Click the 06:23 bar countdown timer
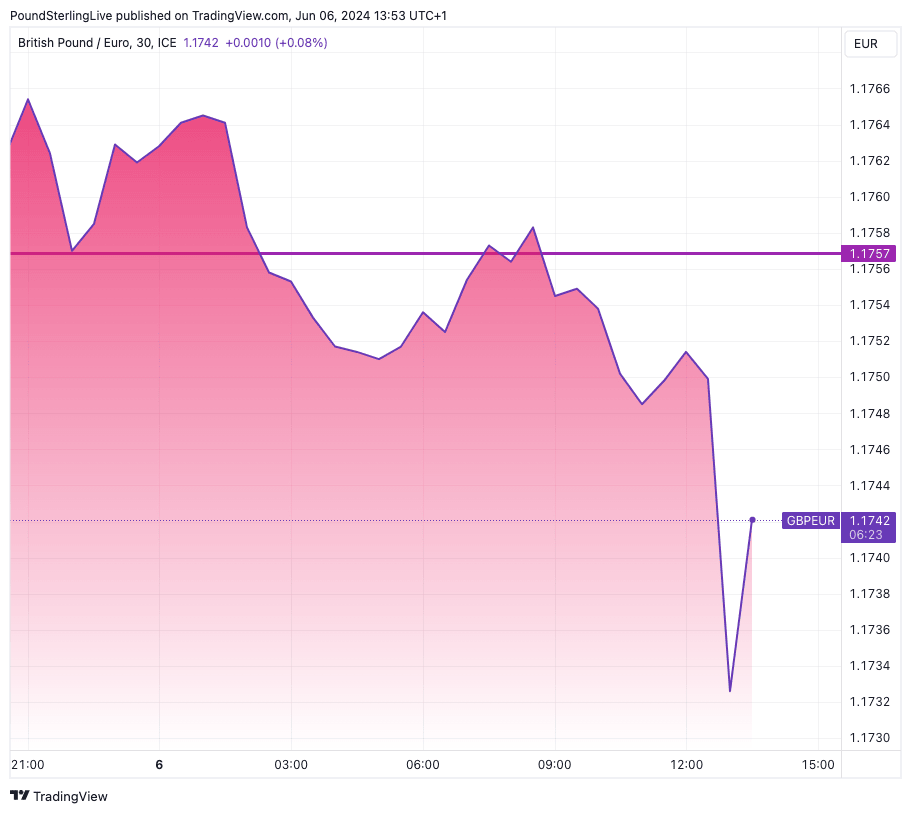 click(x=866, y=535)
